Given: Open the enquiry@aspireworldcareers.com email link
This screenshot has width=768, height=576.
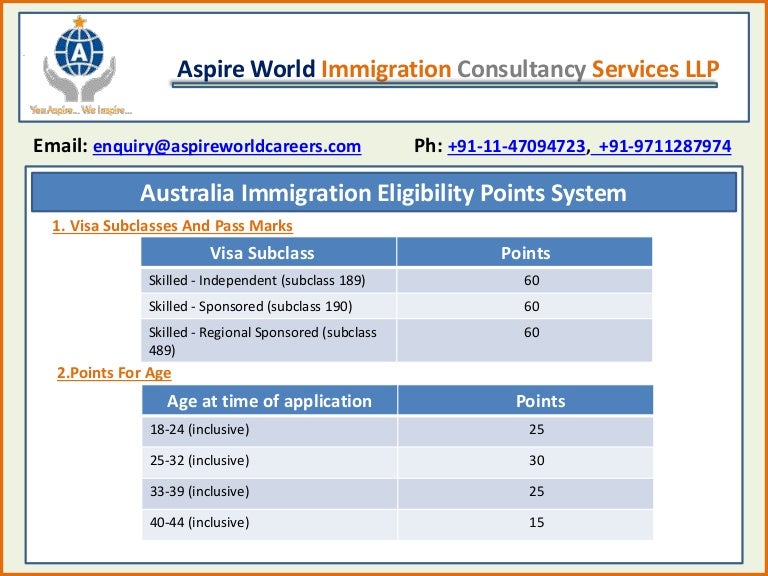Looking at the screenshot, I should coord(227,146).
